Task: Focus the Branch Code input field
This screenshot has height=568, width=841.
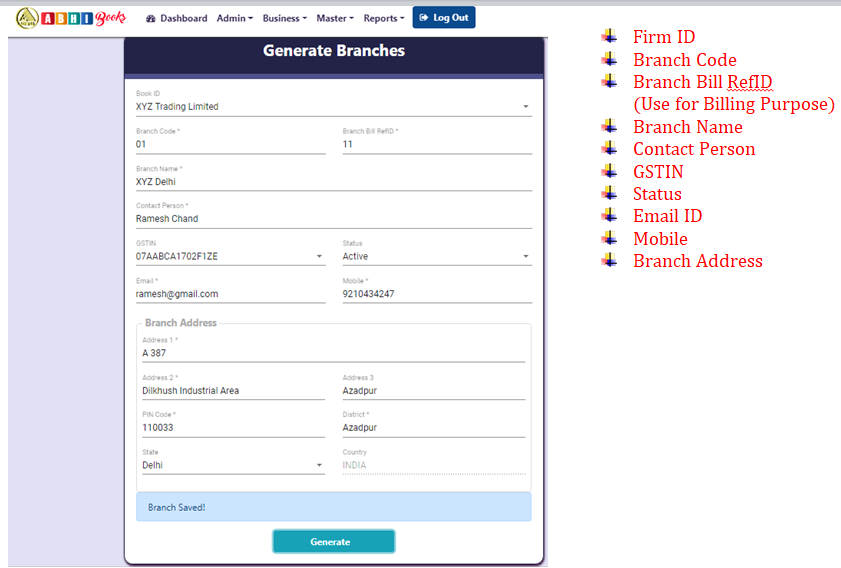Action: pos(230,144)
